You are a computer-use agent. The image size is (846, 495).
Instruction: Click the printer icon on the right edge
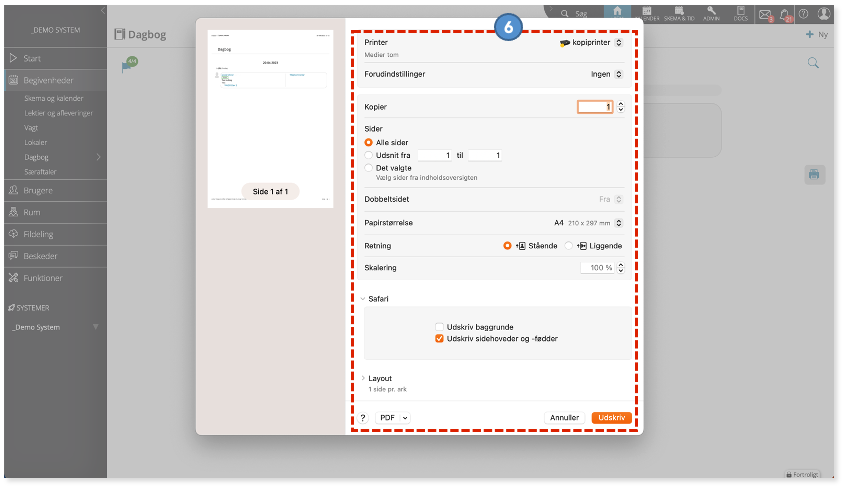[x=814, y=174]
